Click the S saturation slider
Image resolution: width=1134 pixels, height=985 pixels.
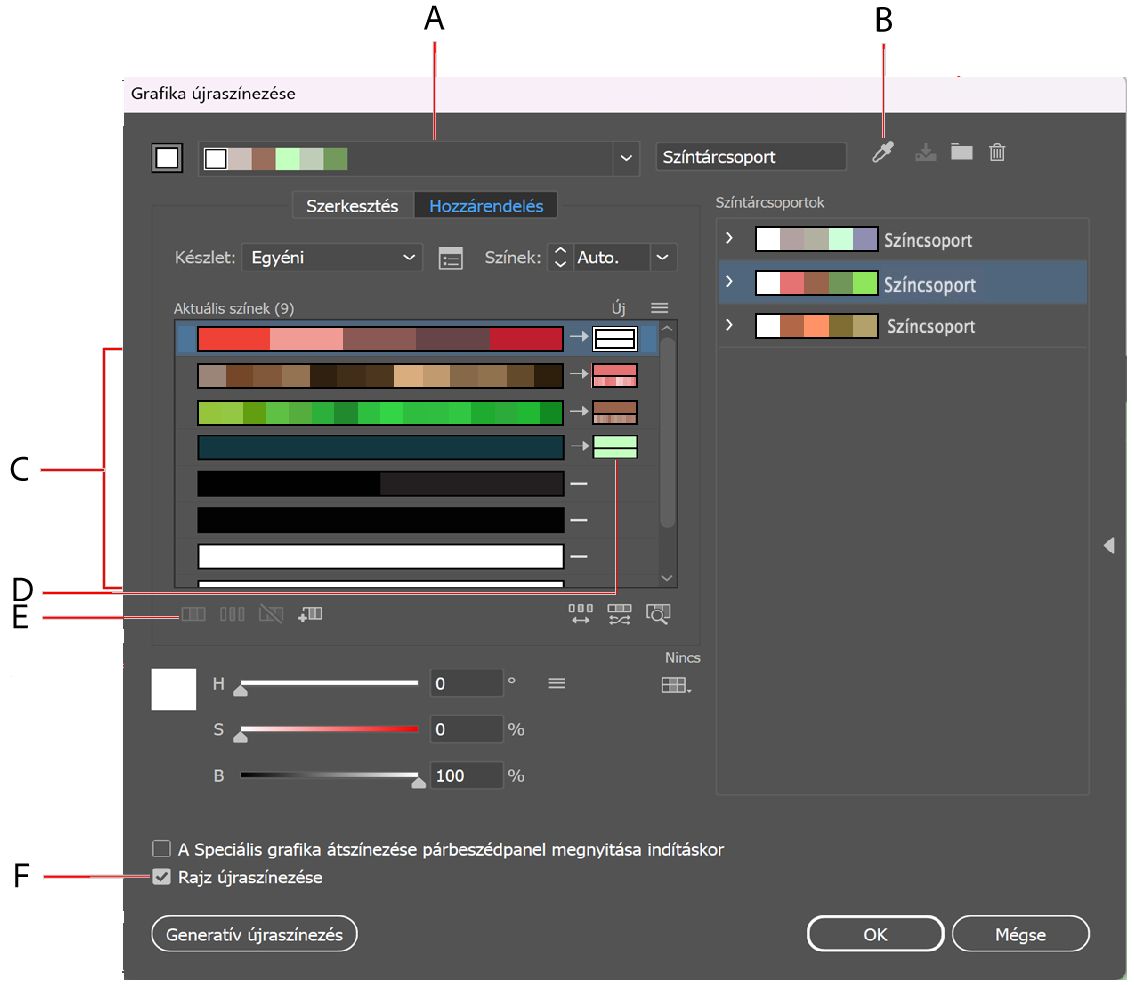click(x=329, y=729)
